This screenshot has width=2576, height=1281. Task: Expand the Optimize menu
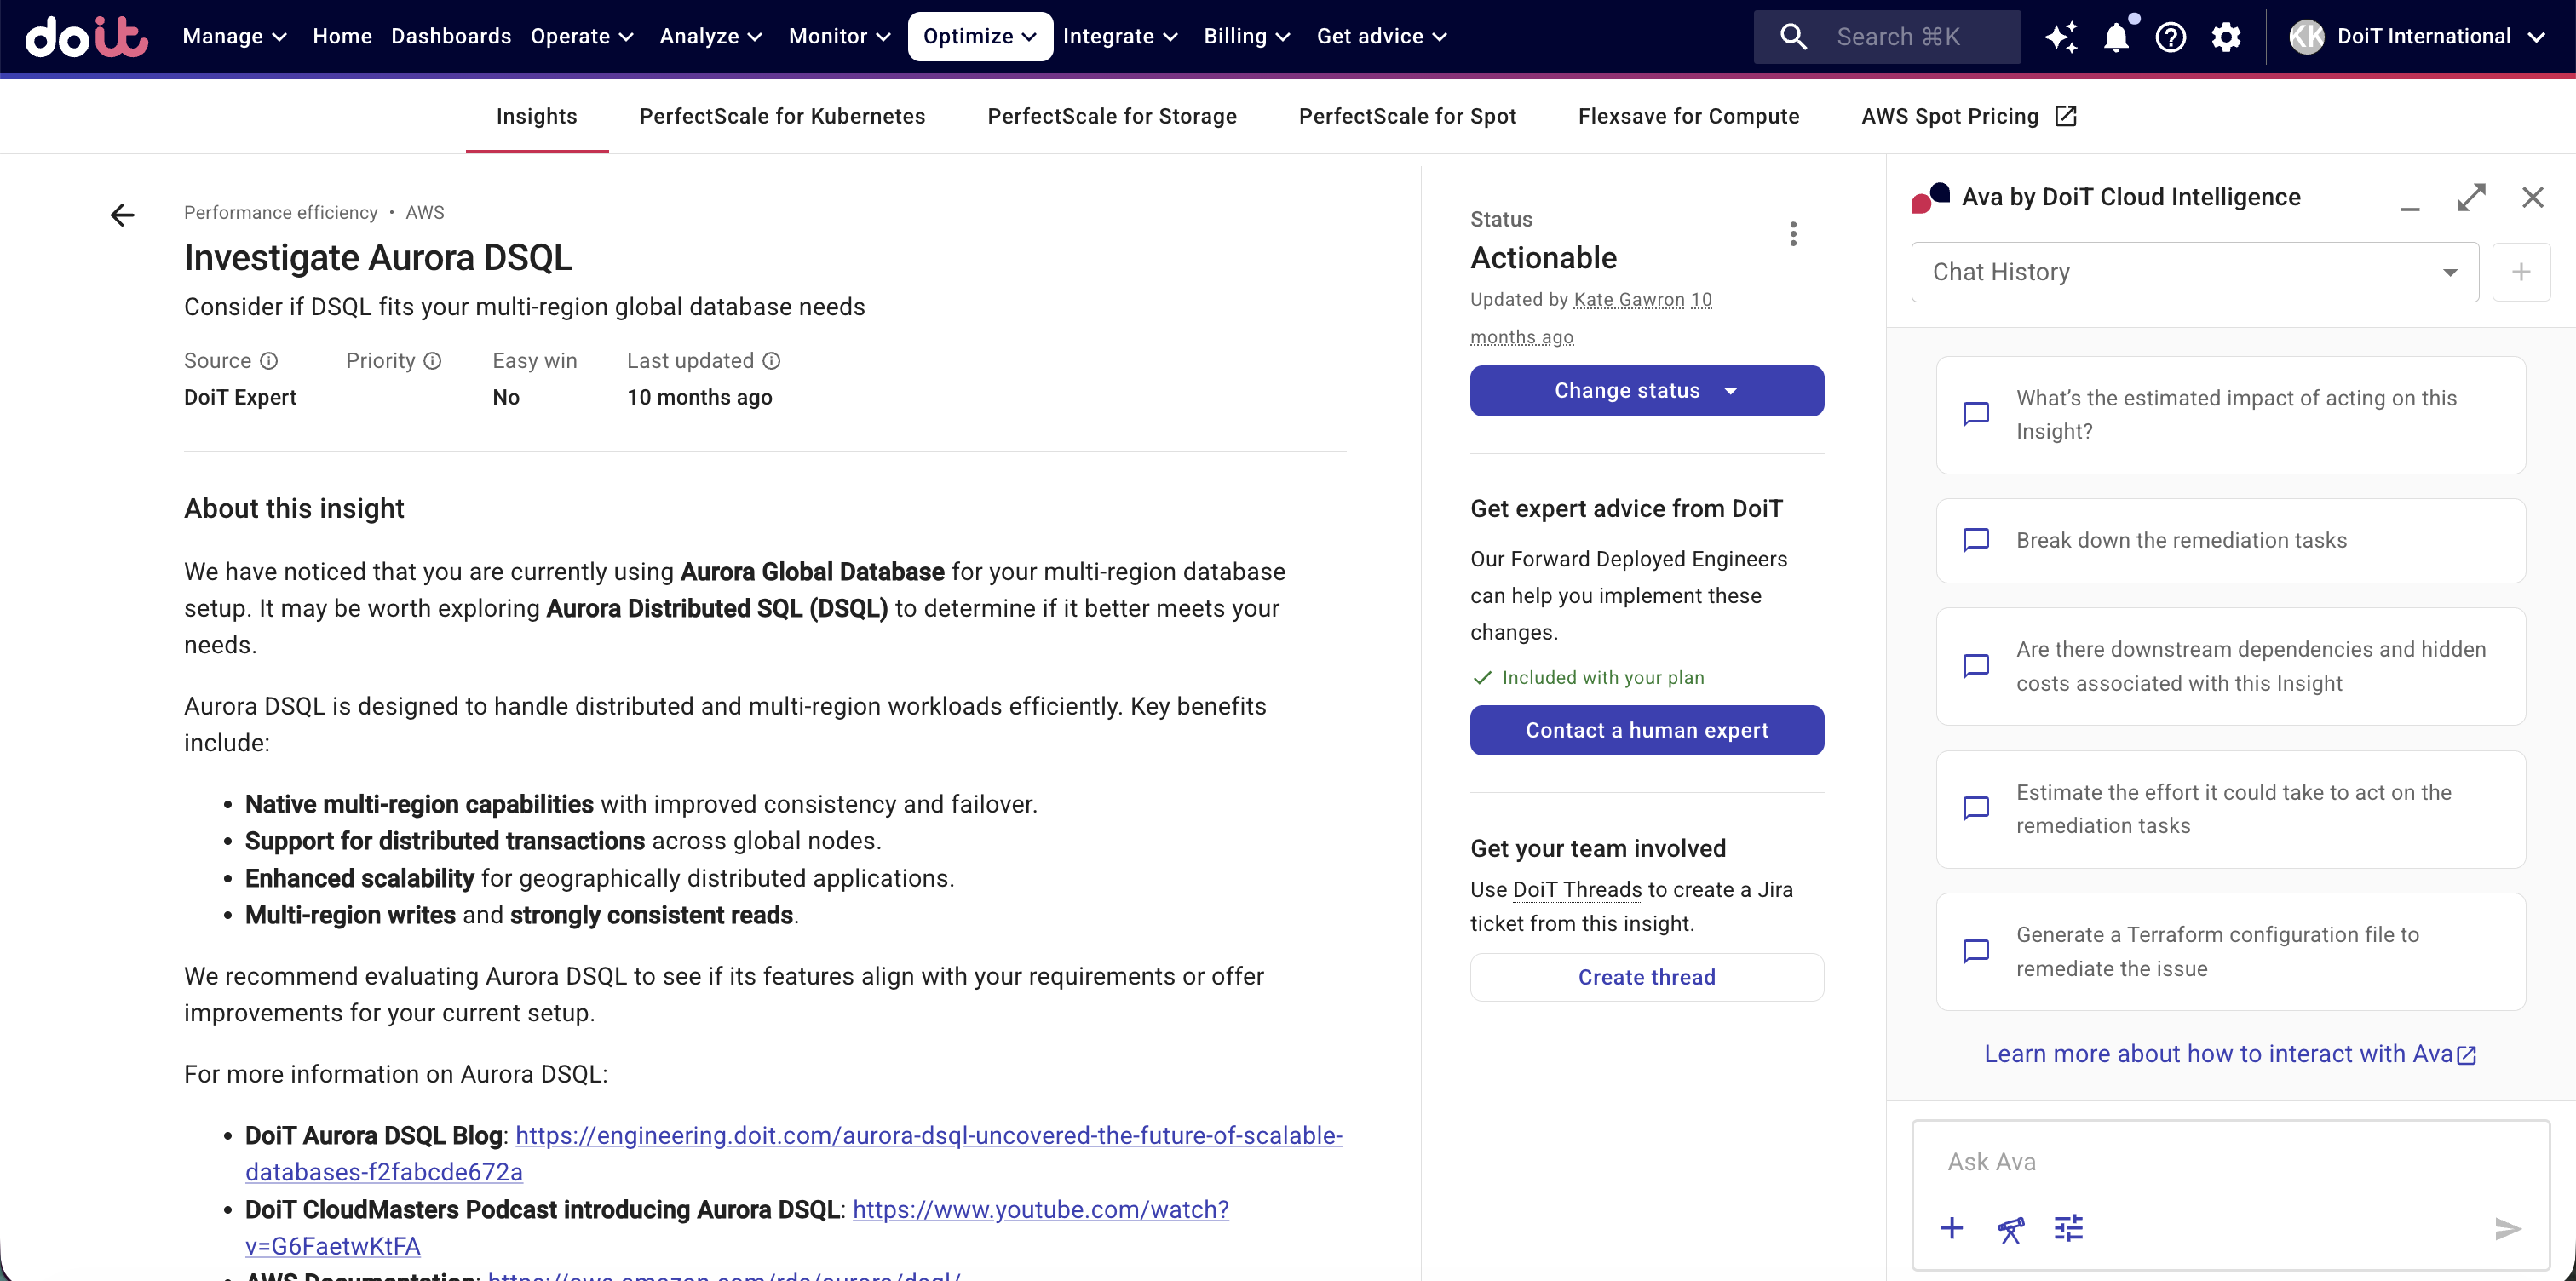coord(979,37)
